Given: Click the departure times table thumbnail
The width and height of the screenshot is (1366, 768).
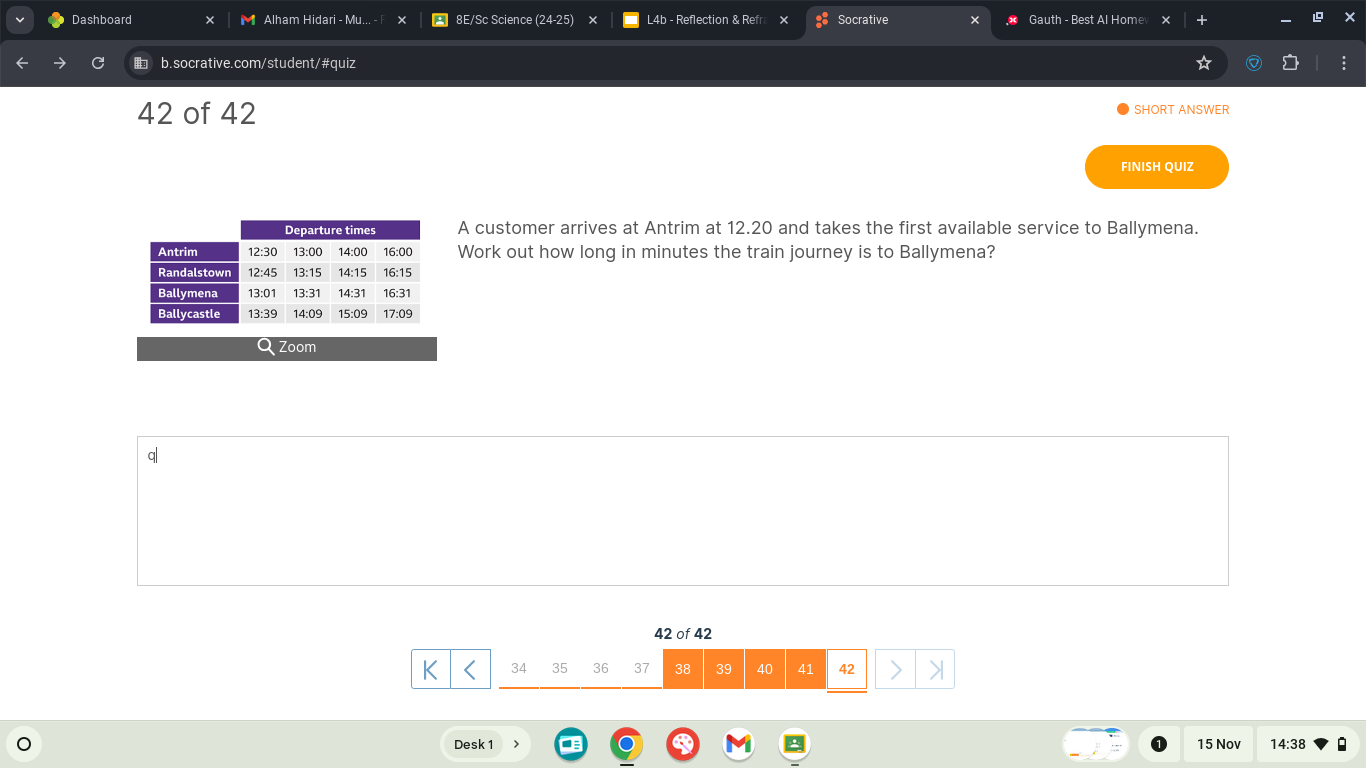Looking at the screenshot, I should coord(286,272).
